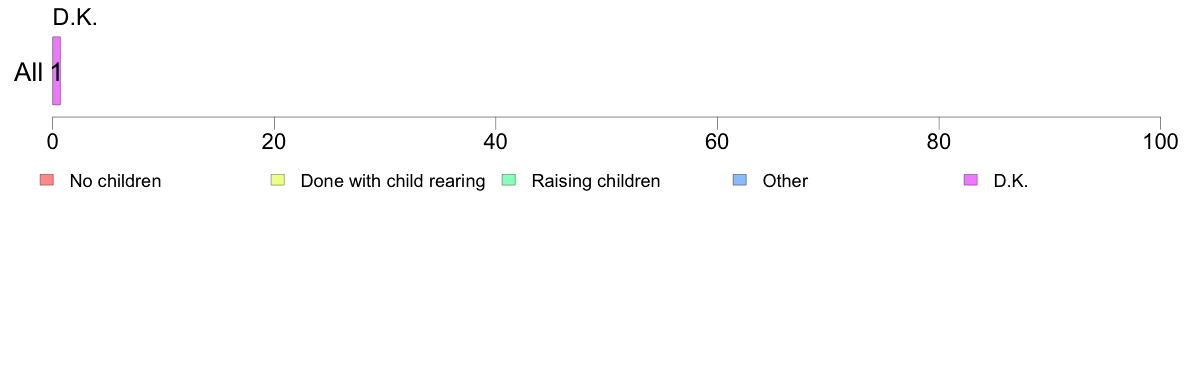Click the 80 axis tick label

939,141
